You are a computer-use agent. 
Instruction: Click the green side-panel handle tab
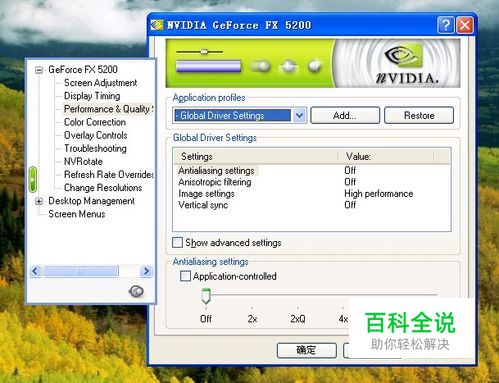point(33,180)
